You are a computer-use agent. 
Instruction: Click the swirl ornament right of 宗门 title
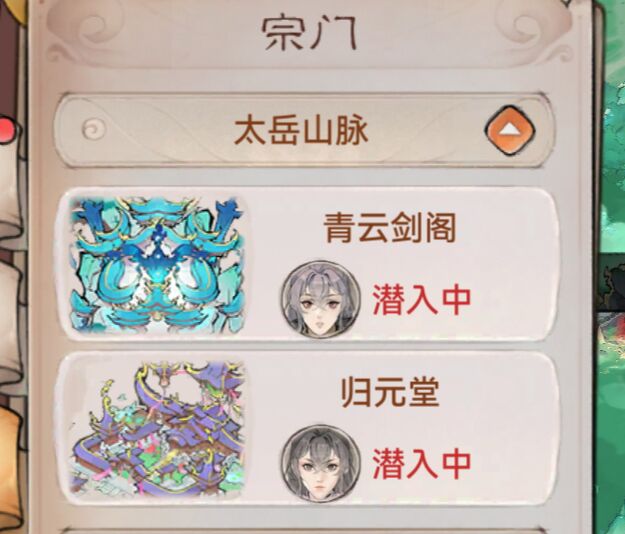click(533, 30)
